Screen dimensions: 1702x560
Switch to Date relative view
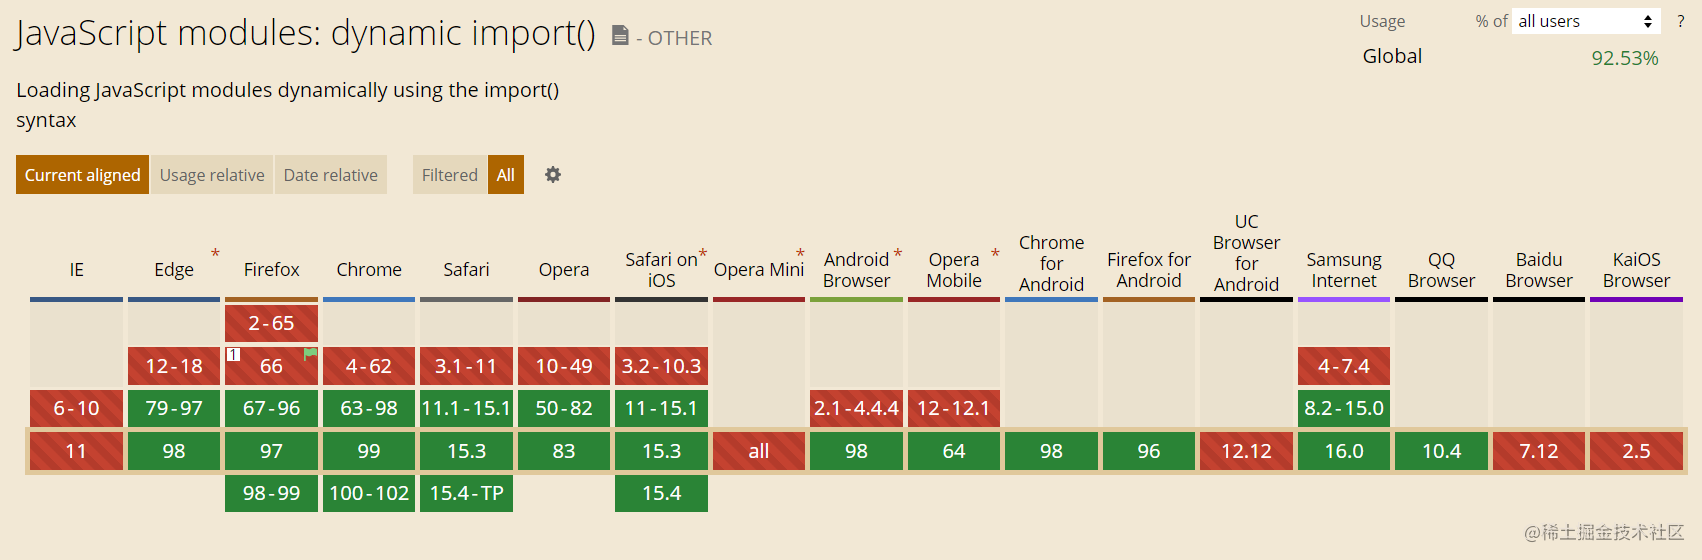(331, 175)
